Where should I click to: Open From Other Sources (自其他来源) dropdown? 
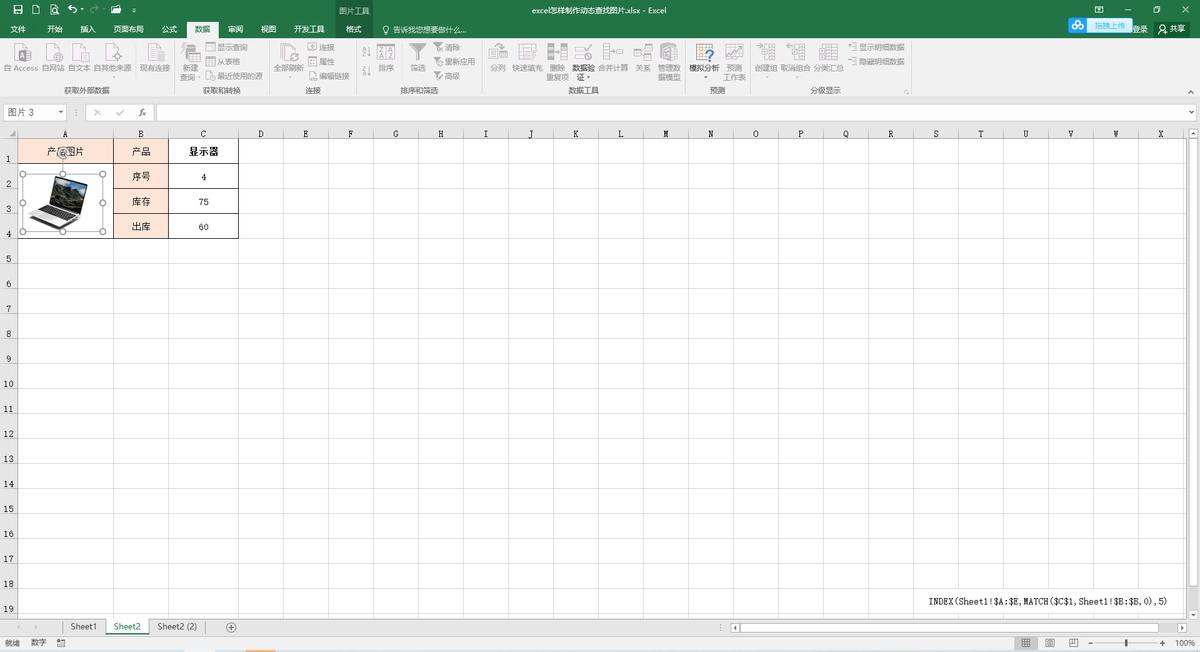point(112,61)
